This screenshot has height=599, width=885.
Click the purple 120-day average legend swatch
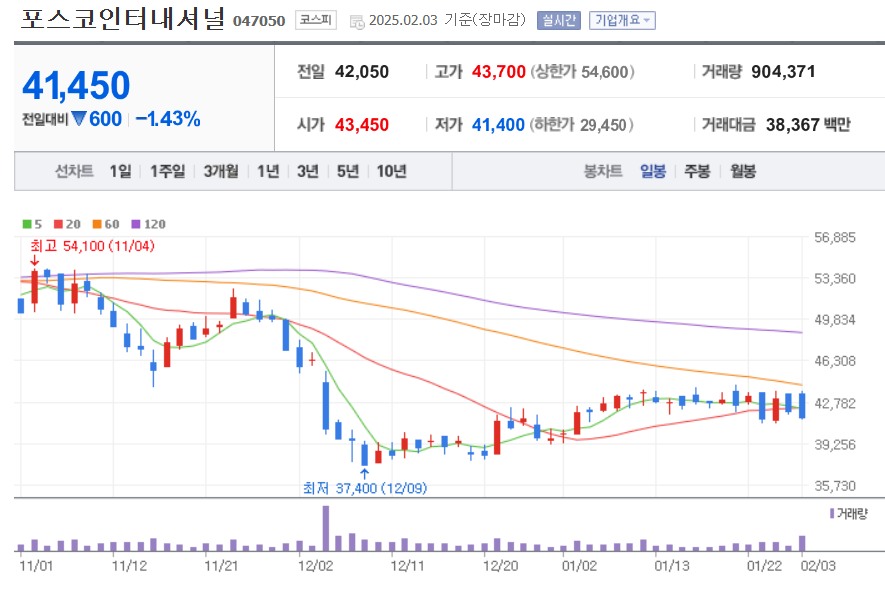pos(135,224)
